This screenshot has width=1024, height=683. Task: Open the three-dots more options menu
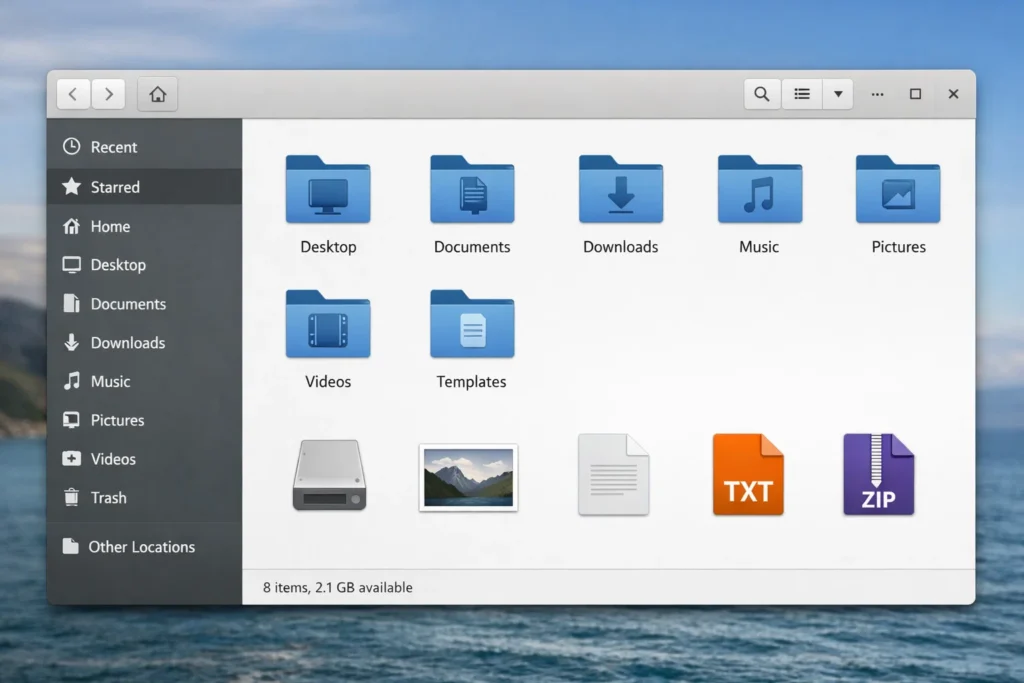tap(877, 94)
